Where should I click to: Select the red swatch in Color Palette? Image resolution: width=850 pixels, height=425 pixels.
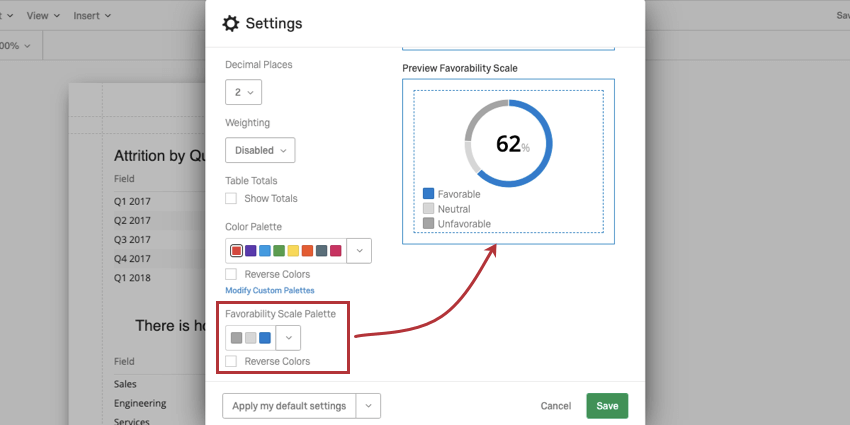[237, 250]
